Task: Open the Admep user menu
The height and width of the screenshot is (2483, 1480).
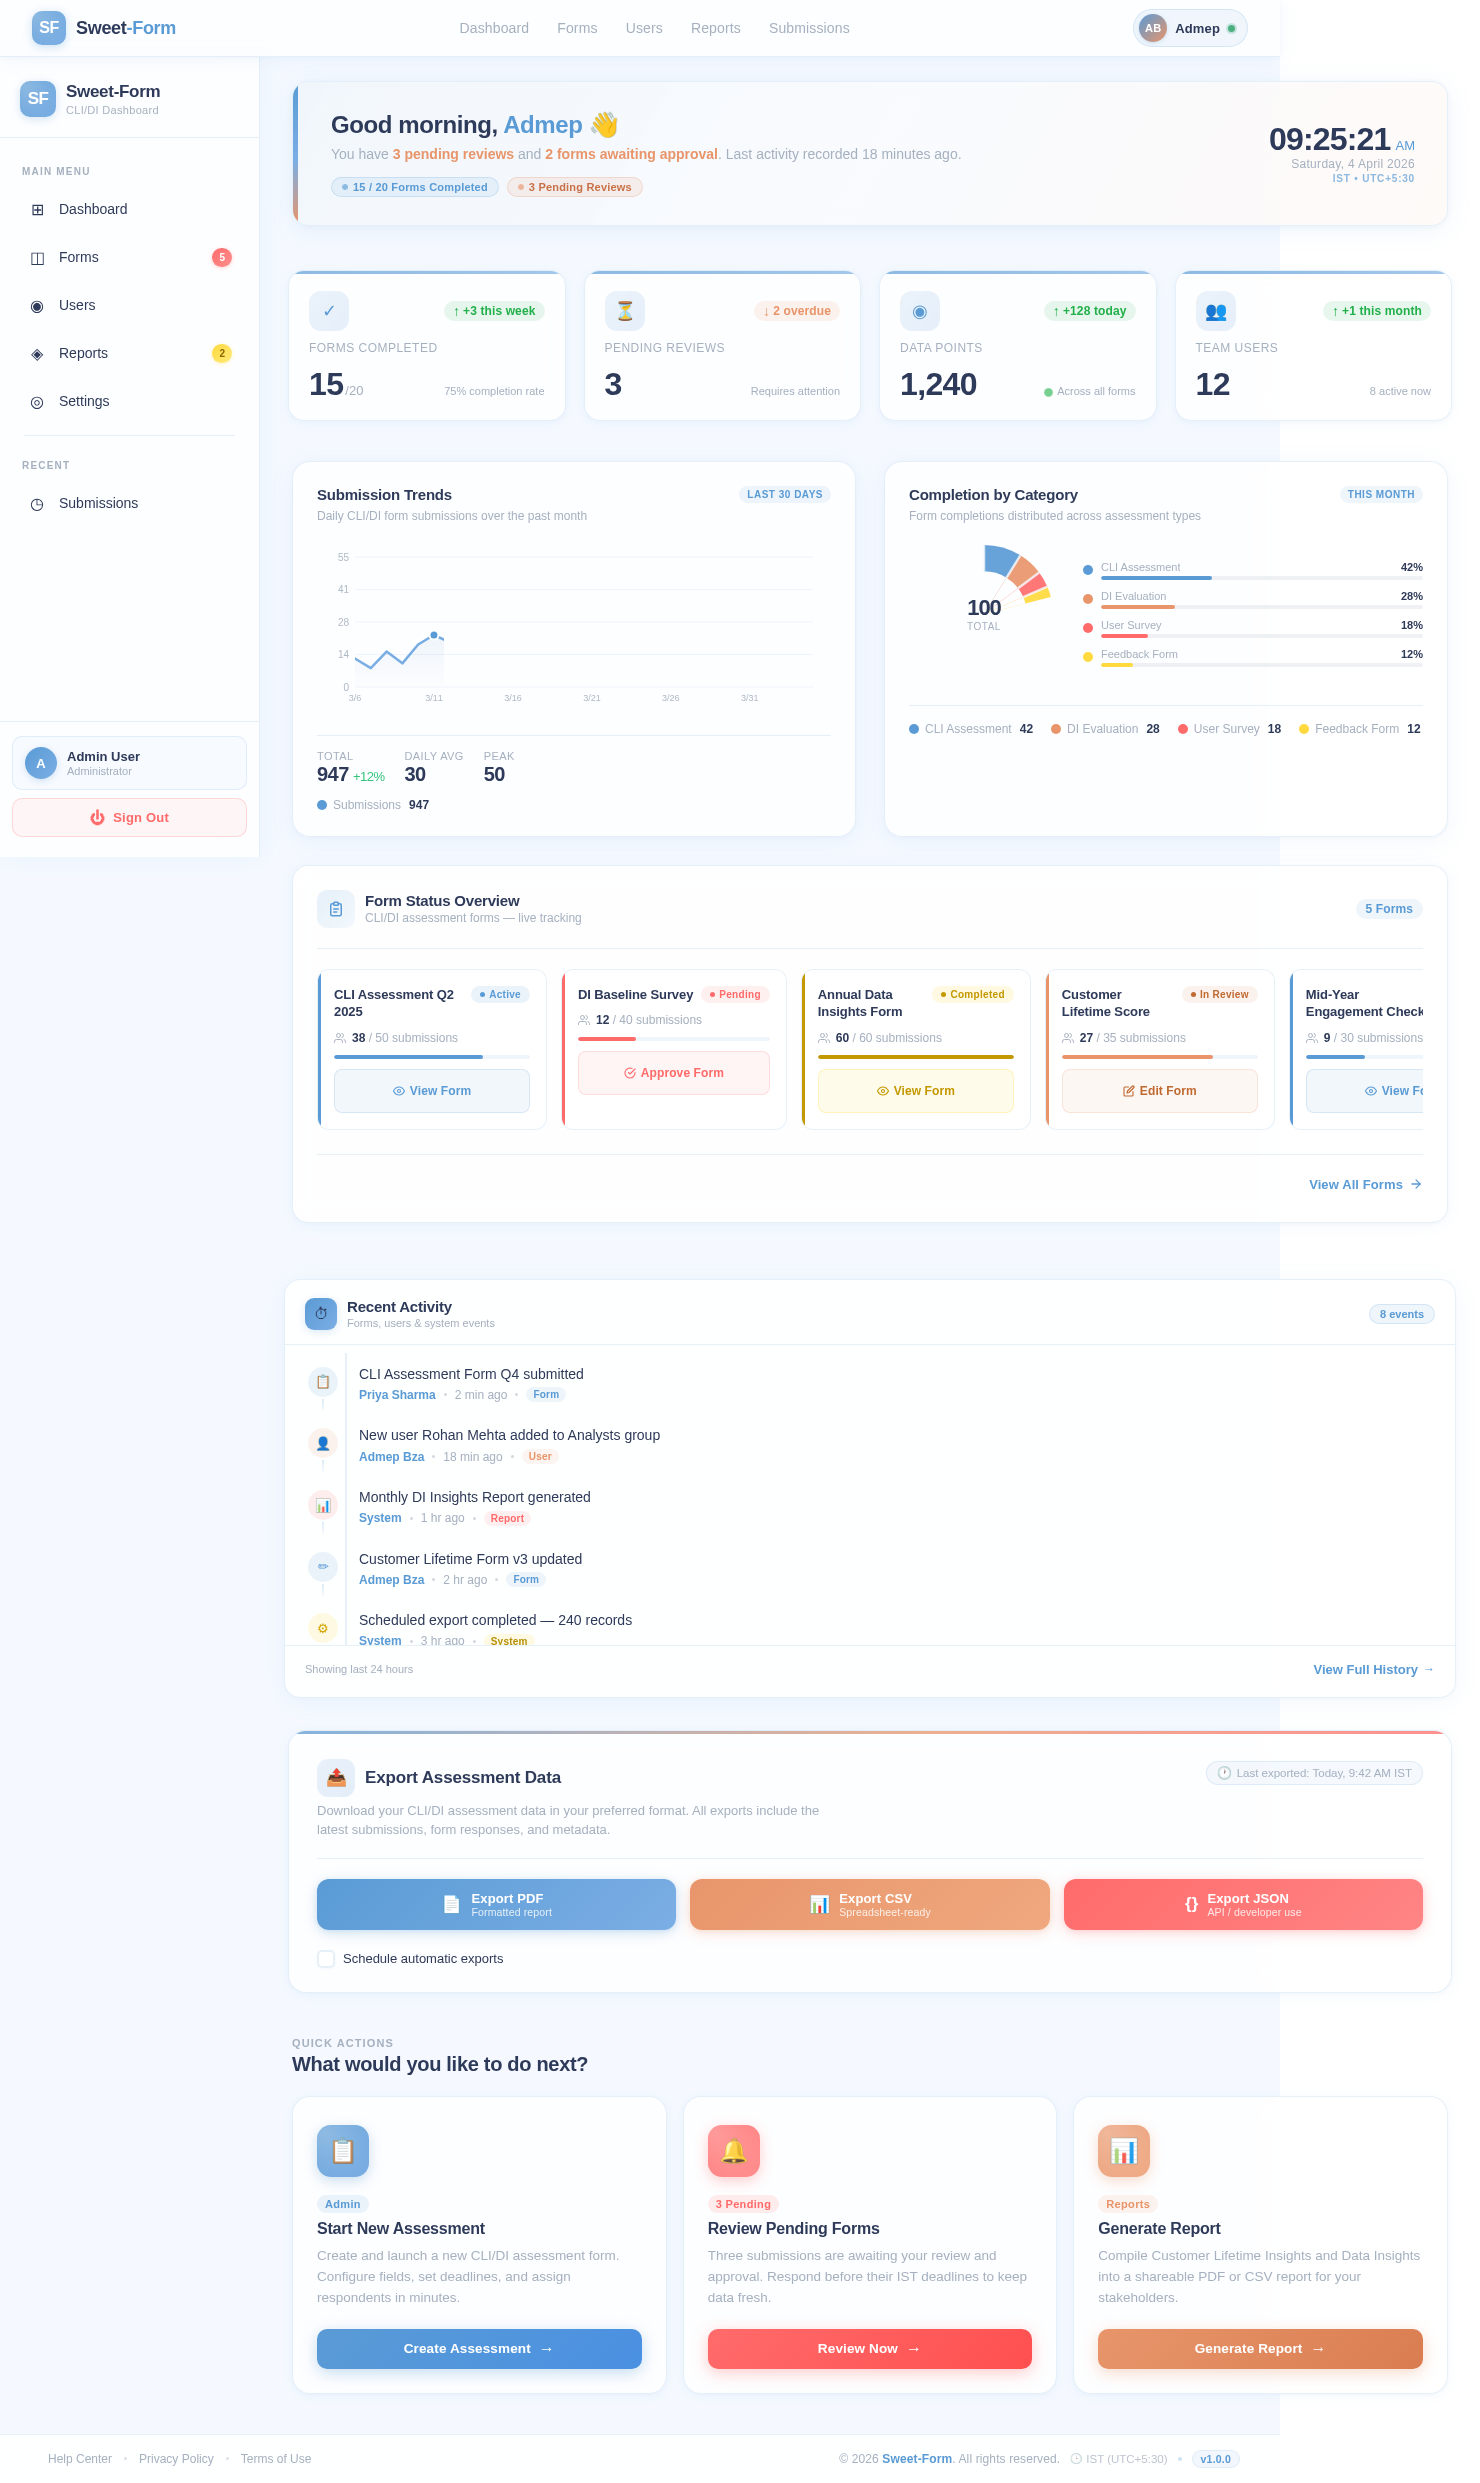Action: [x=1190, y=28]
